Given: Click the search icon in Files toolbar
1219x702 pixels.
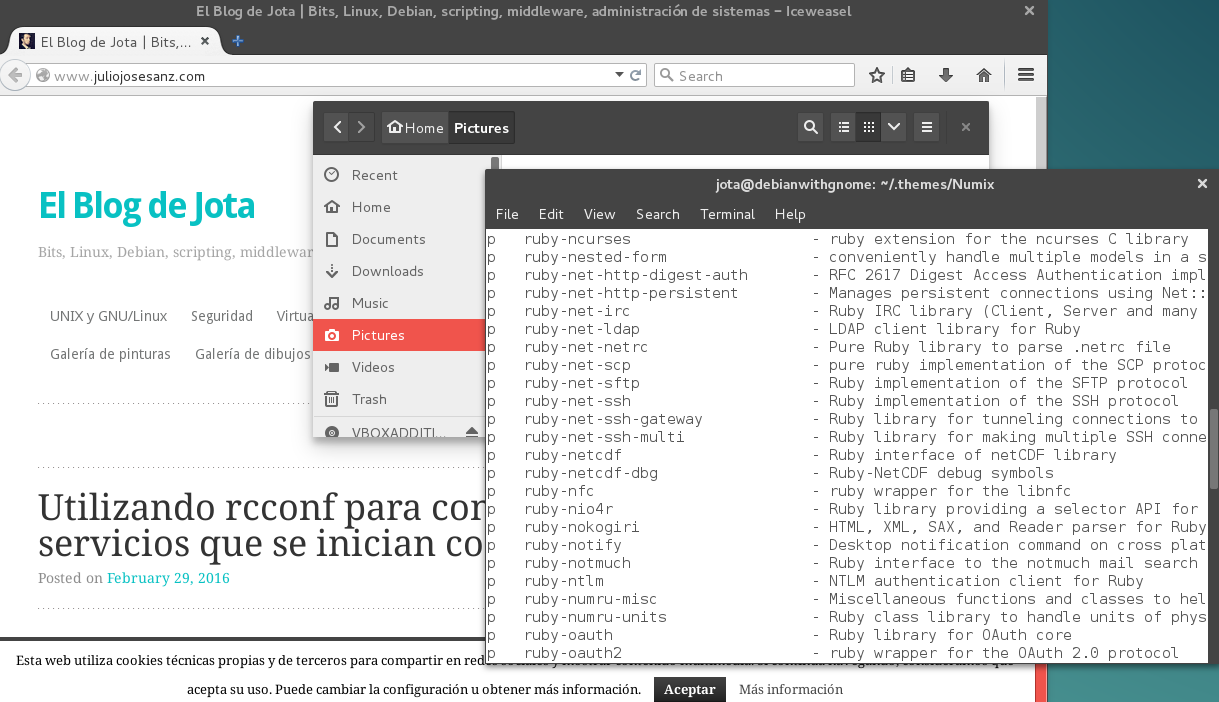Looking at the screenshot, I should 811,127.
